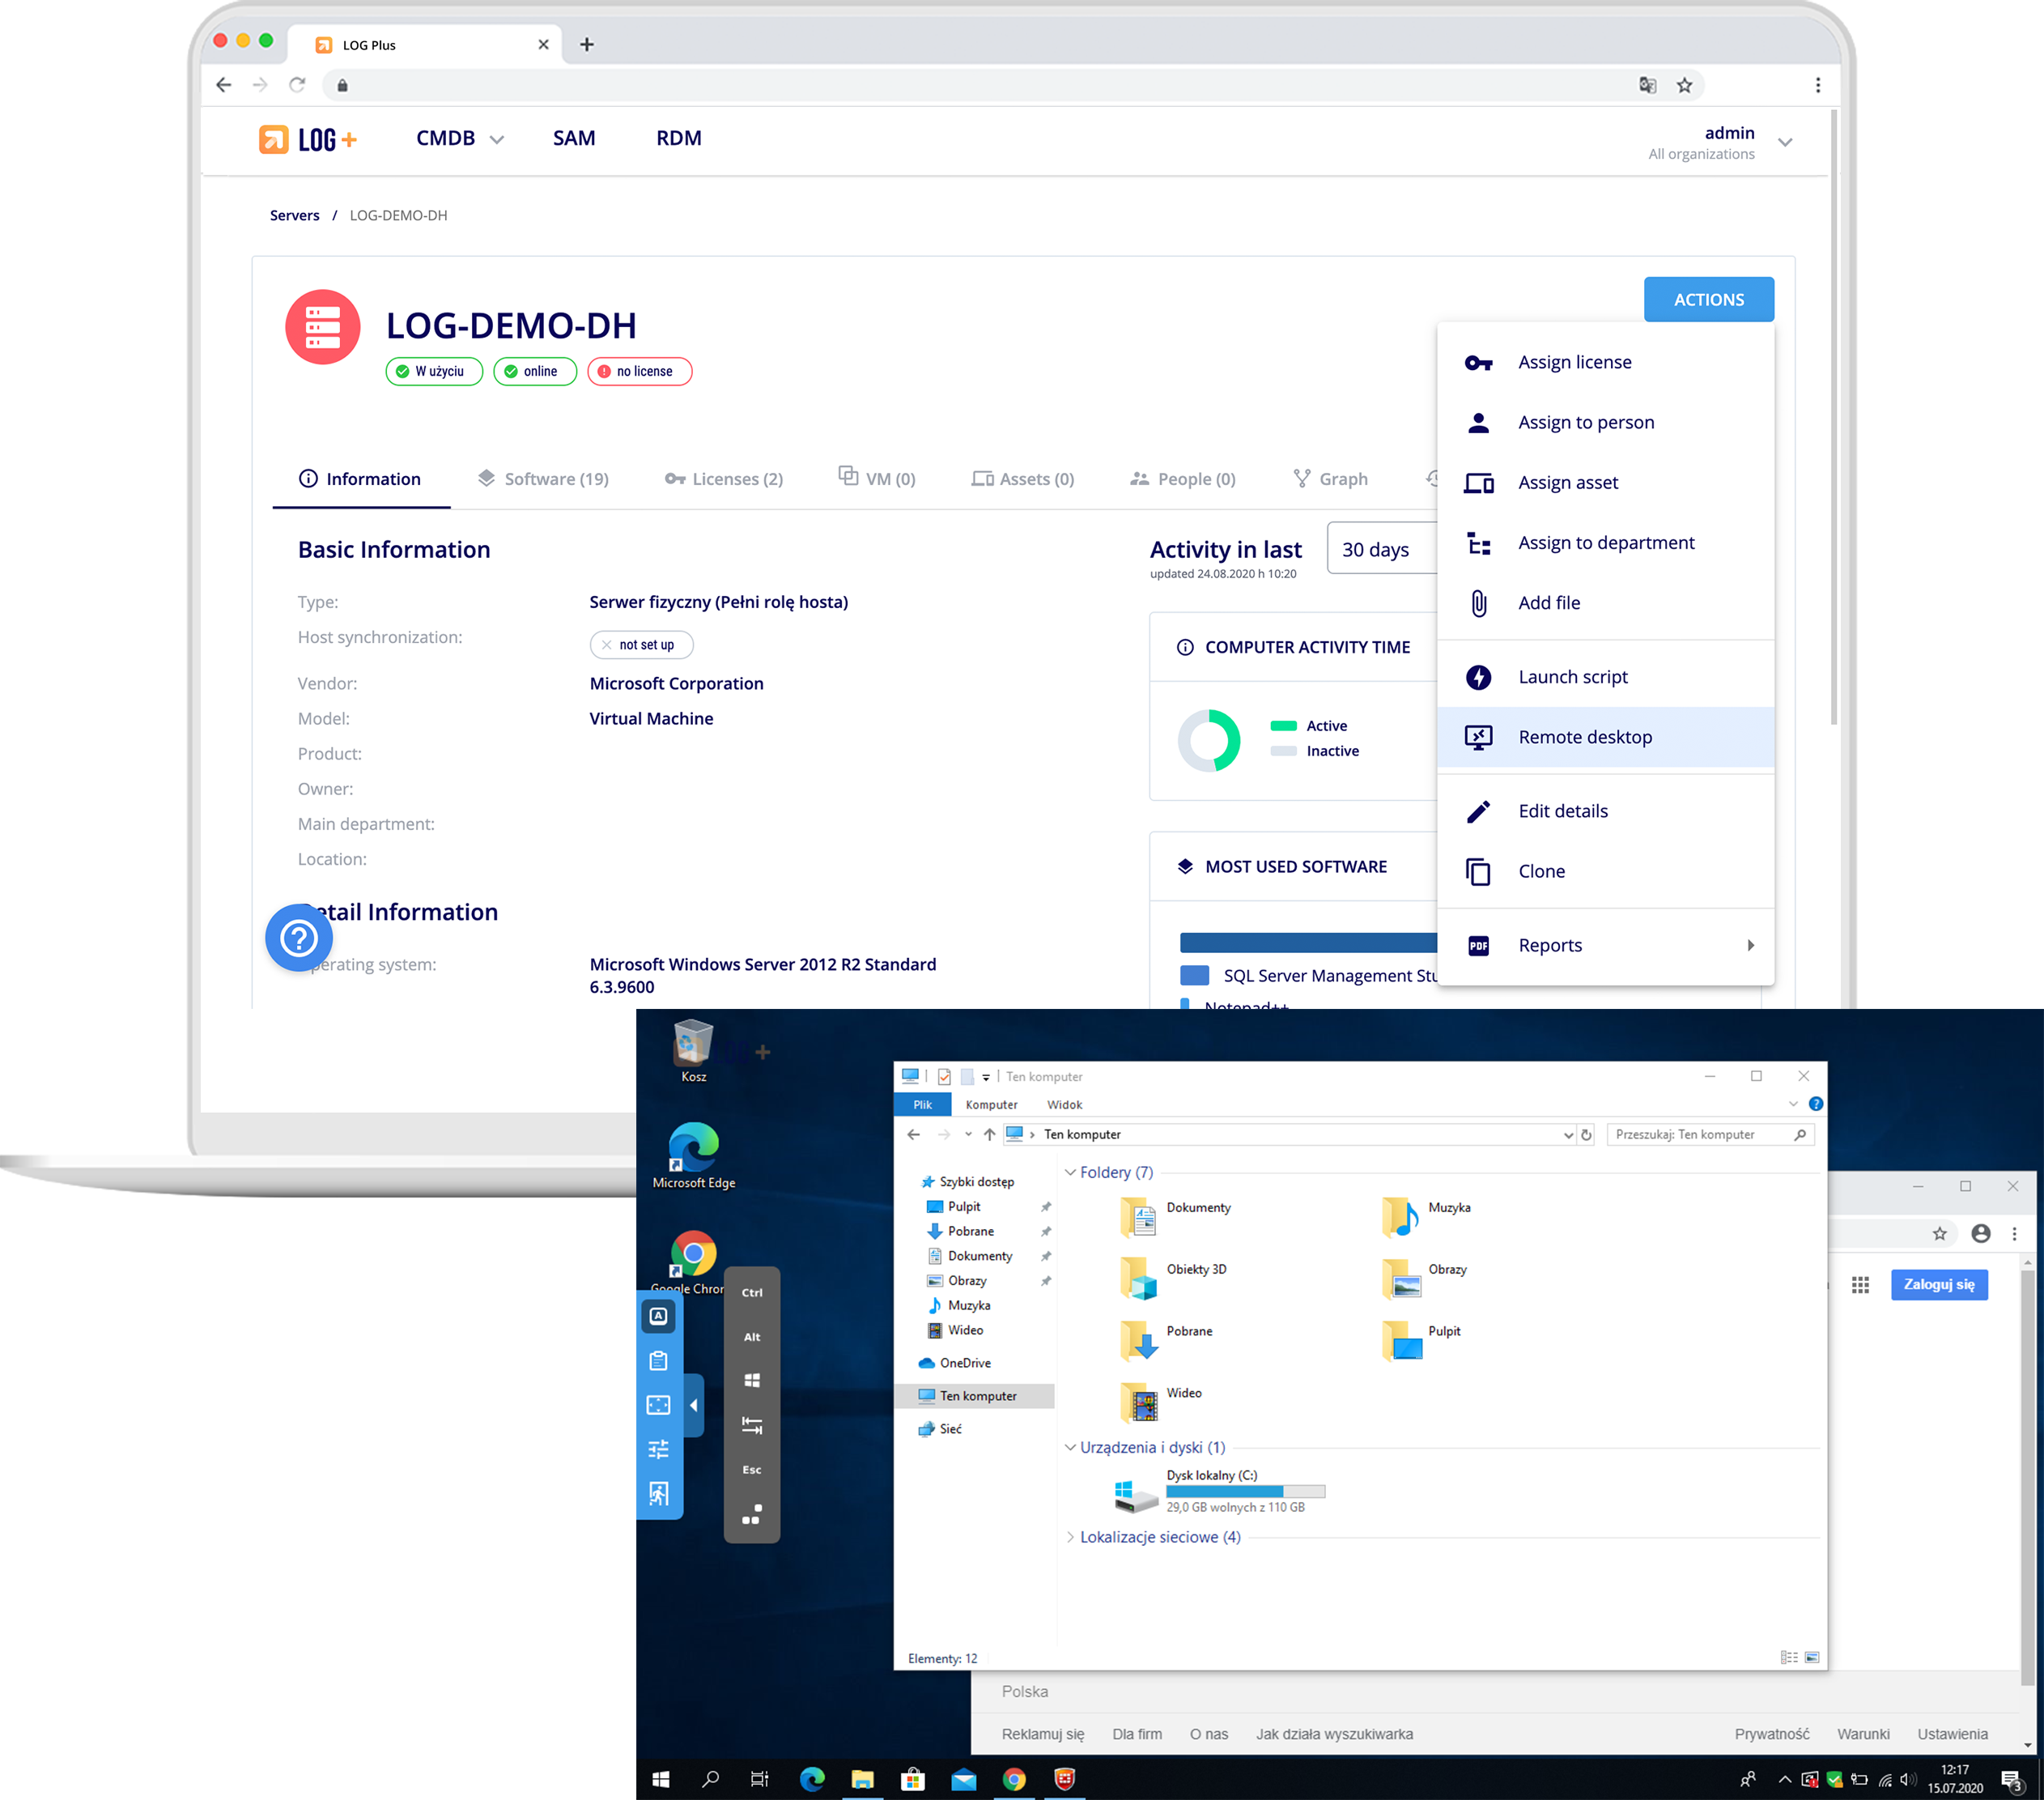Click the Clone copy icon
Image resolution: width=2044 pixels, height=1800 pixels.
[1478, 871]
